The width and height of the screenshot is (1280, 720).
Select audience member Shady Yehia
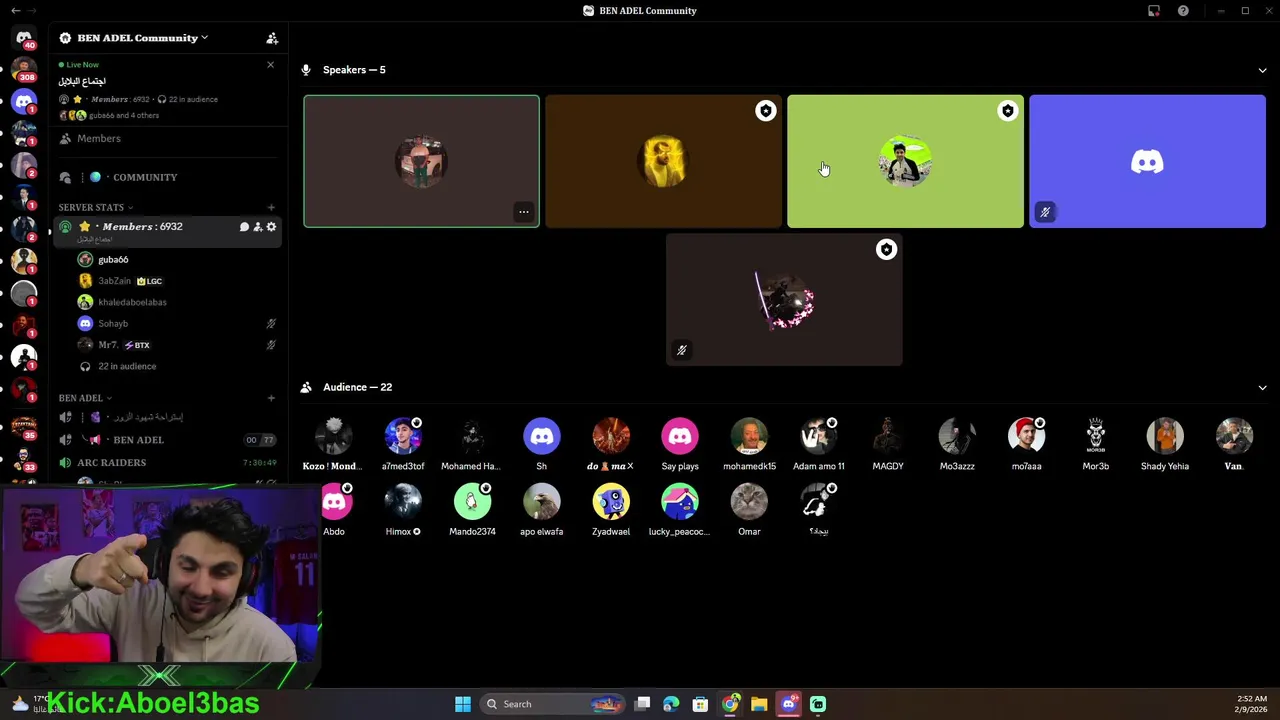(1165, 444)
